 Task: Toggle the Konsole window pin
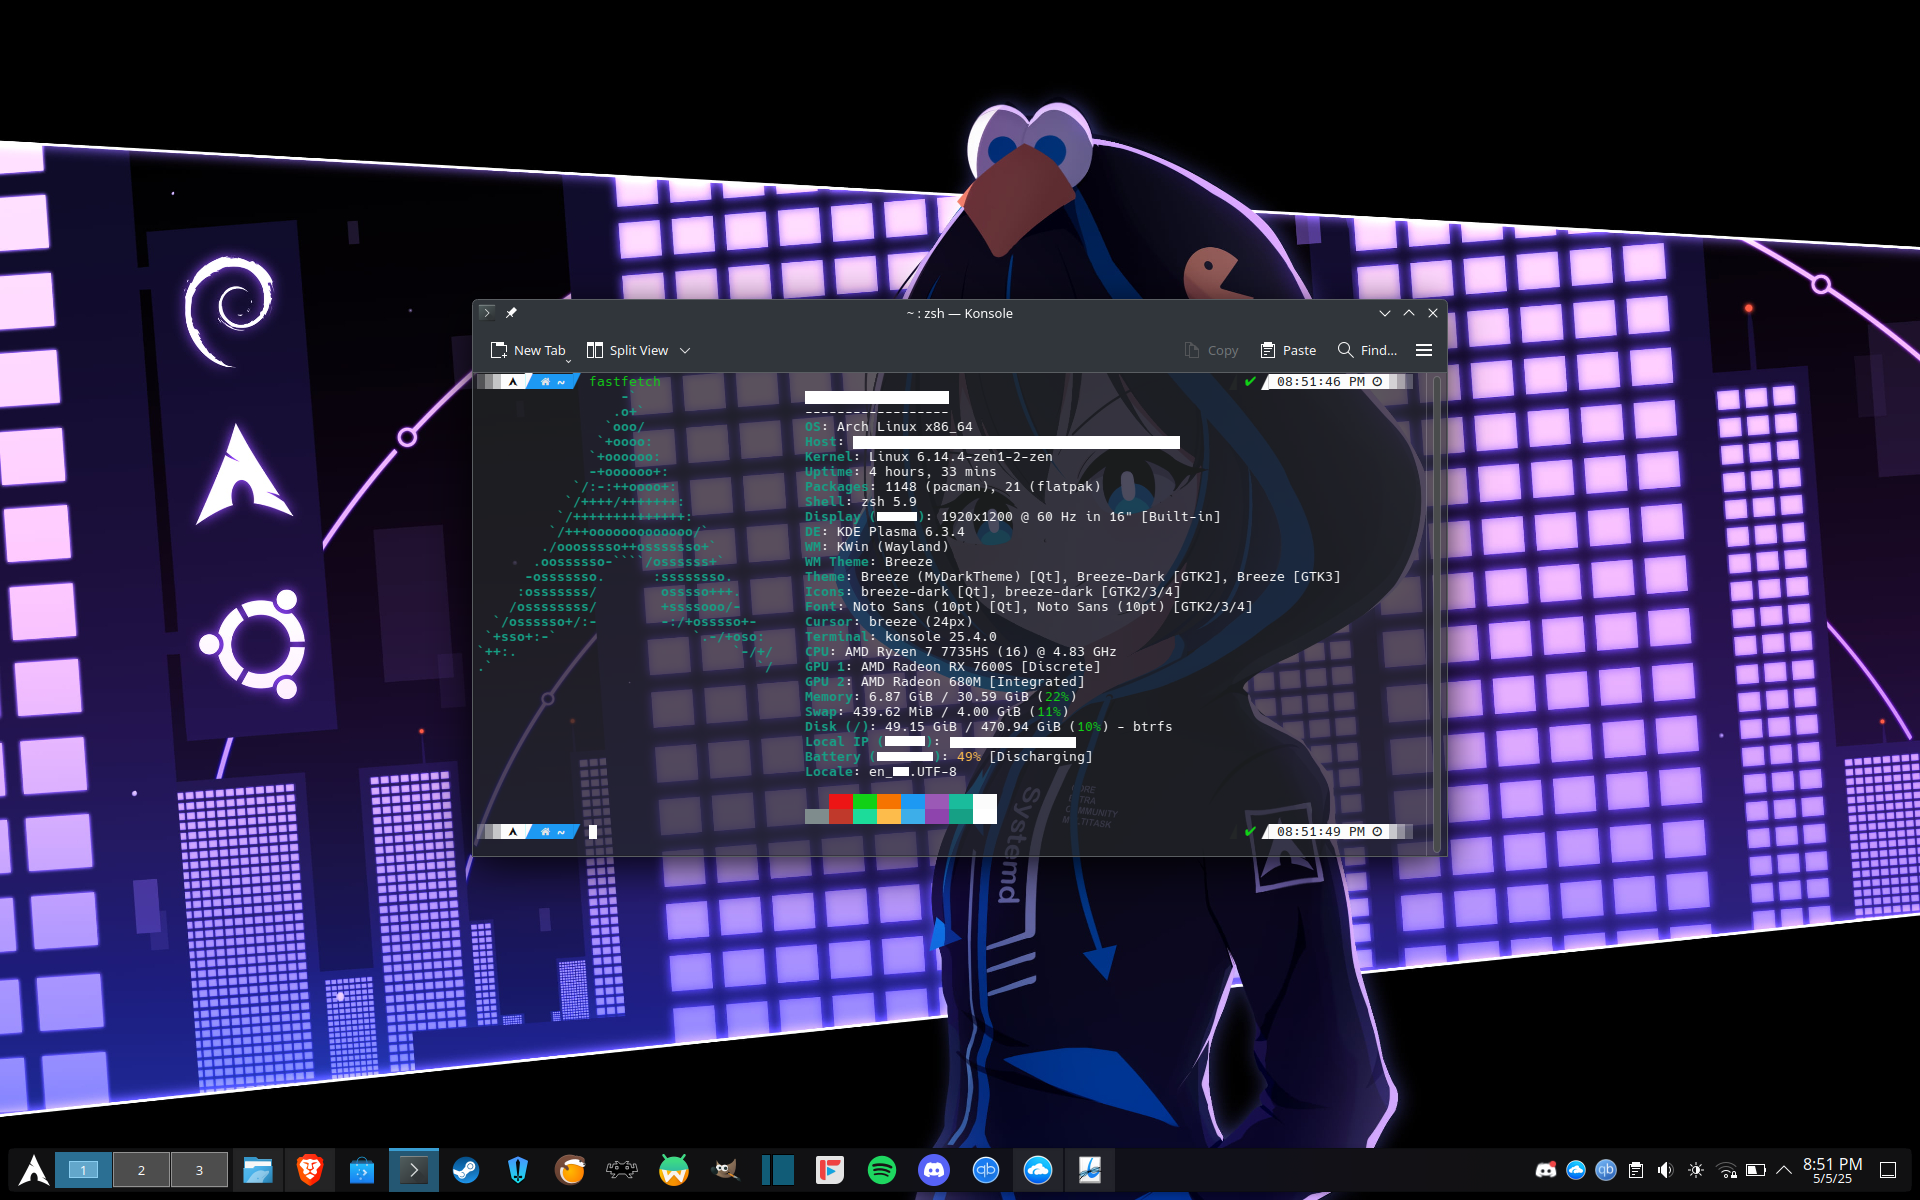tap(511, 313)
